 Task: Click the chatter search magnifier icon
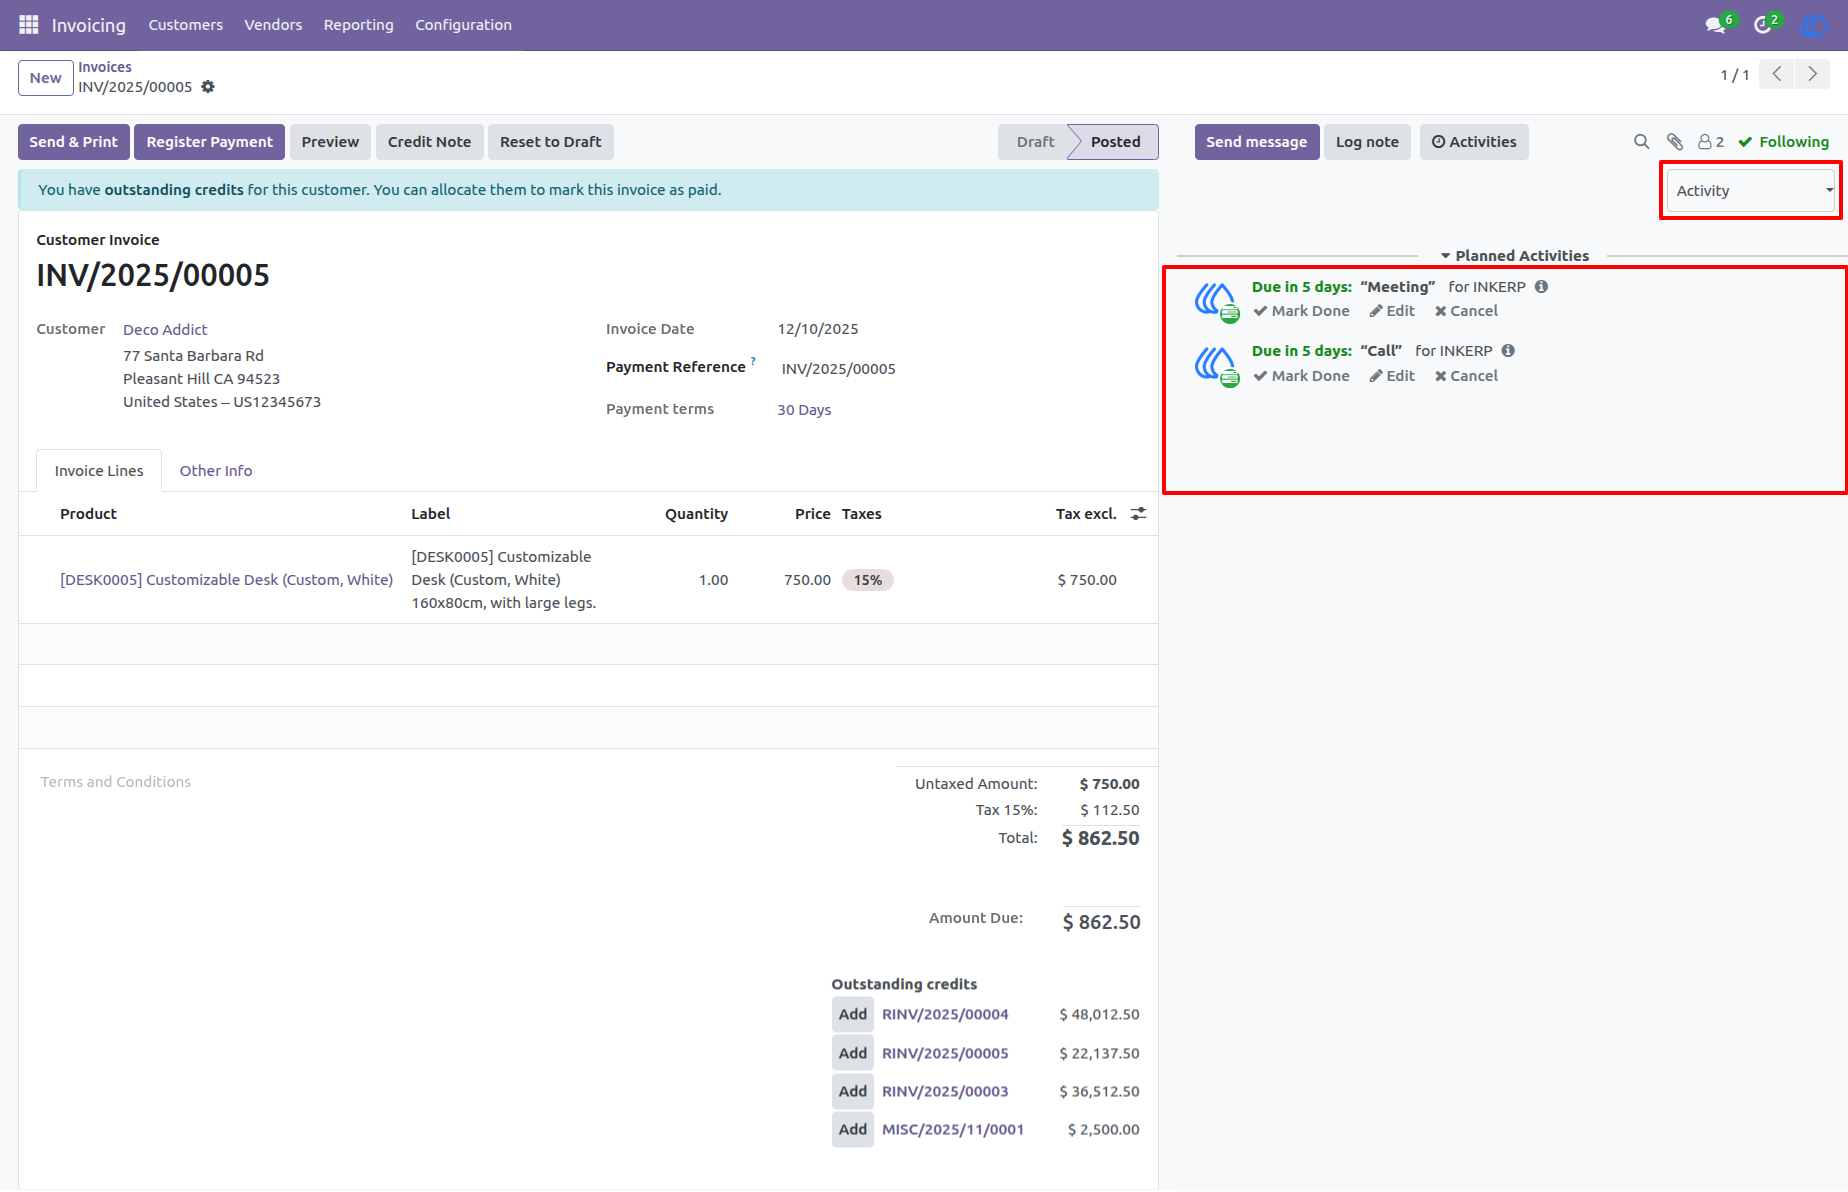[1641, 142]
